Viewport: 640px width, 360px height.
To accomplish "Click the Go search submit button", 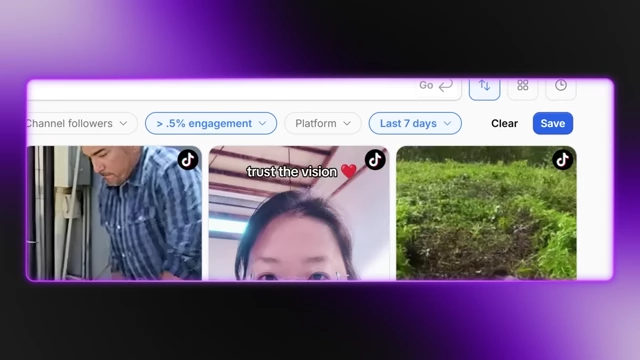I will coord(436,86).
